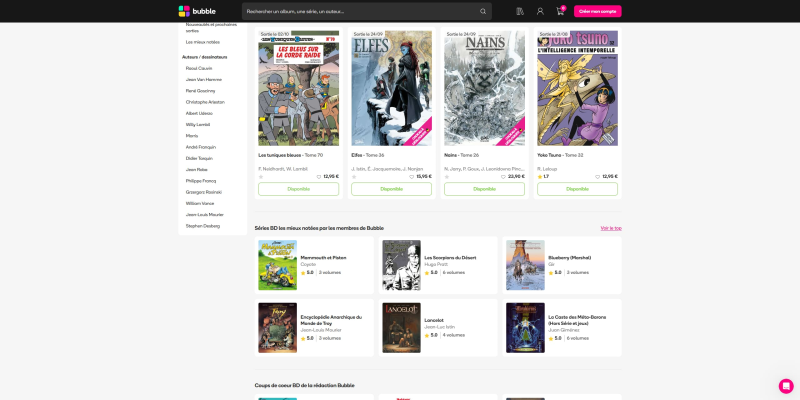Open the shopping cart icon
The image size is (800, 400).
point(560,11)
